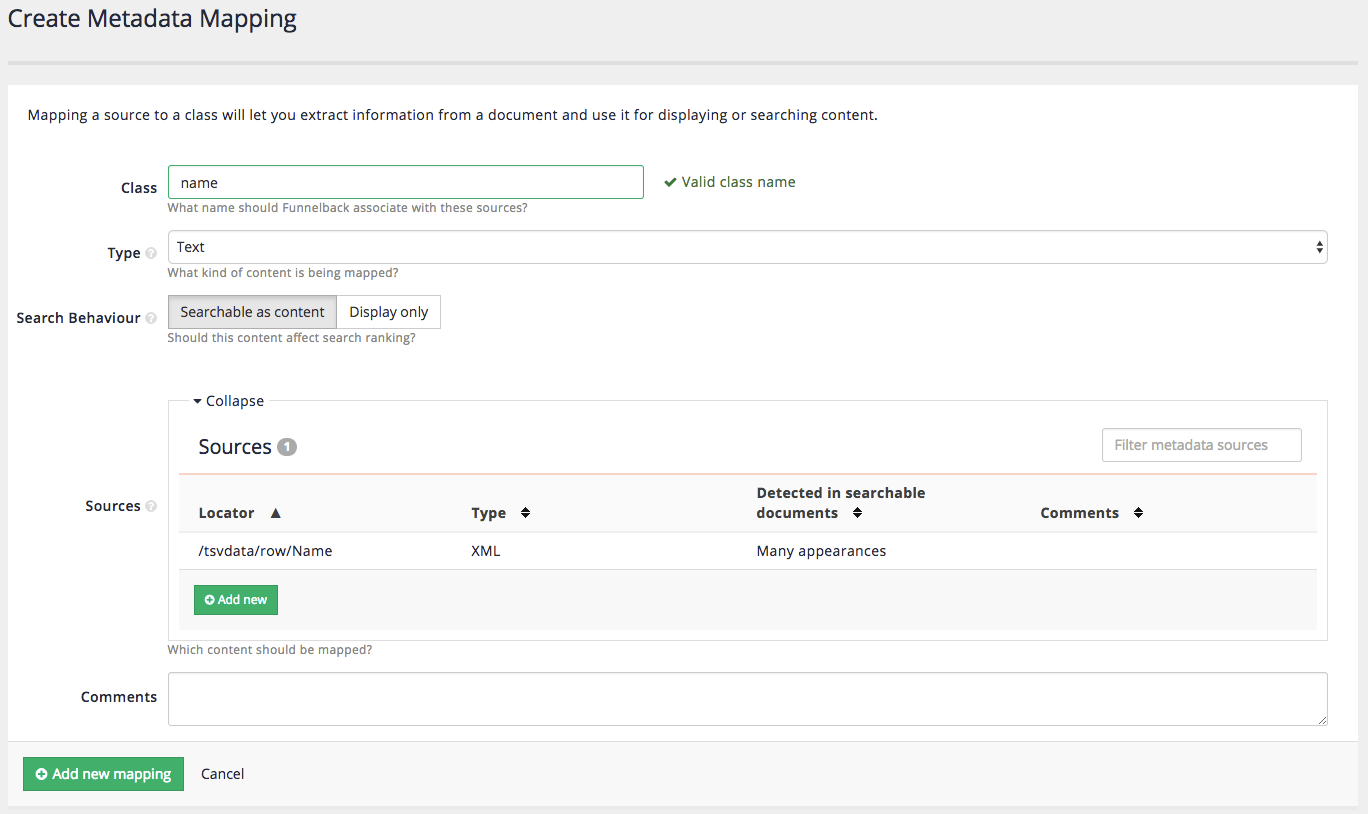1368x814 pixels.
Task: Expand the Type selector arrow
Action: pyautogui.click(x=1318, y=247)
